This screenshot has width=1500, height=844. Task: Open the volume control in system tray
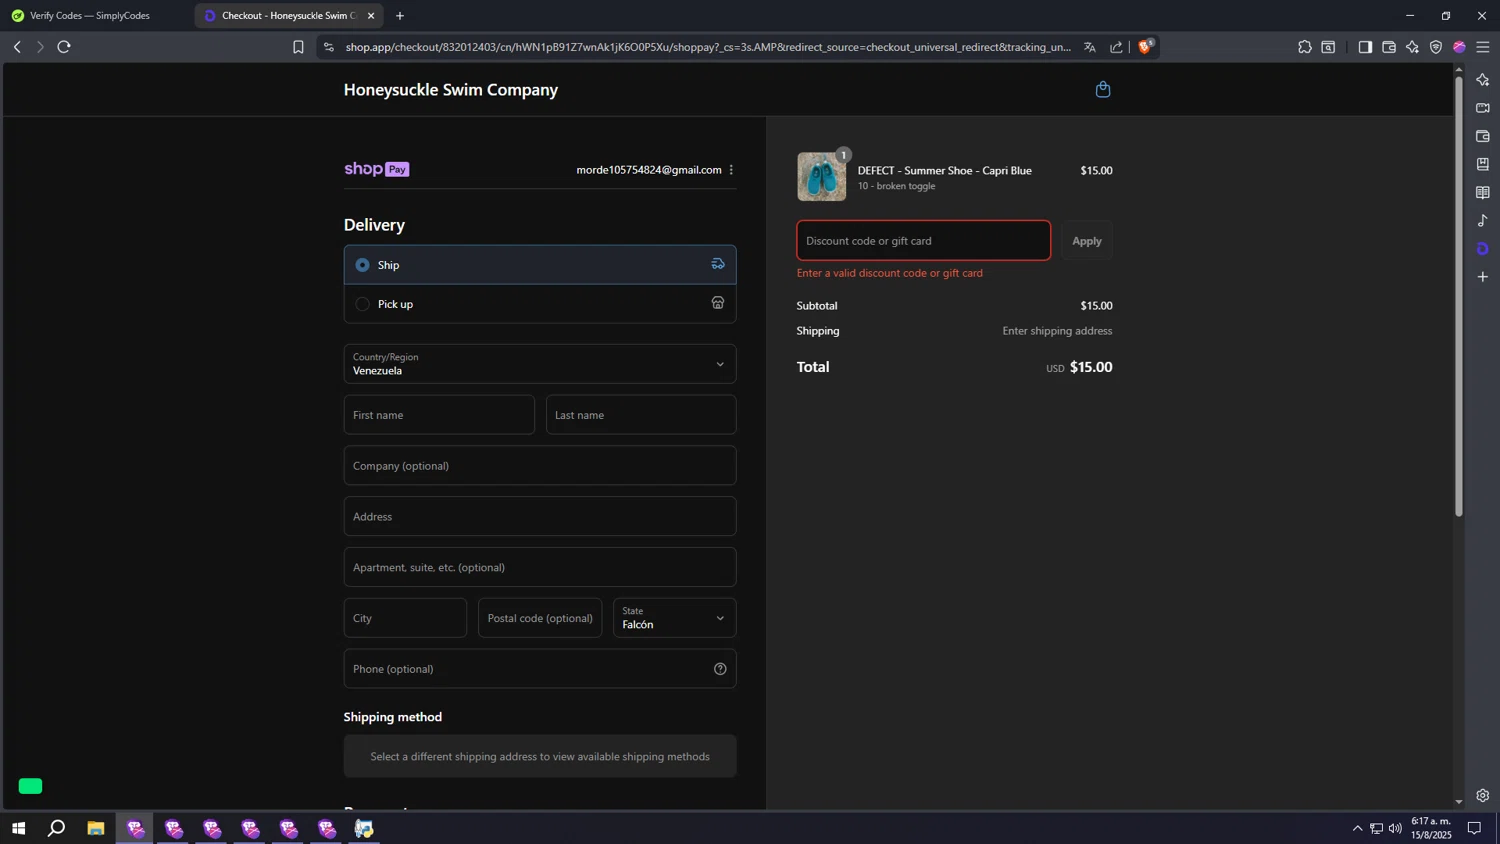click(x=1395, y=828)
